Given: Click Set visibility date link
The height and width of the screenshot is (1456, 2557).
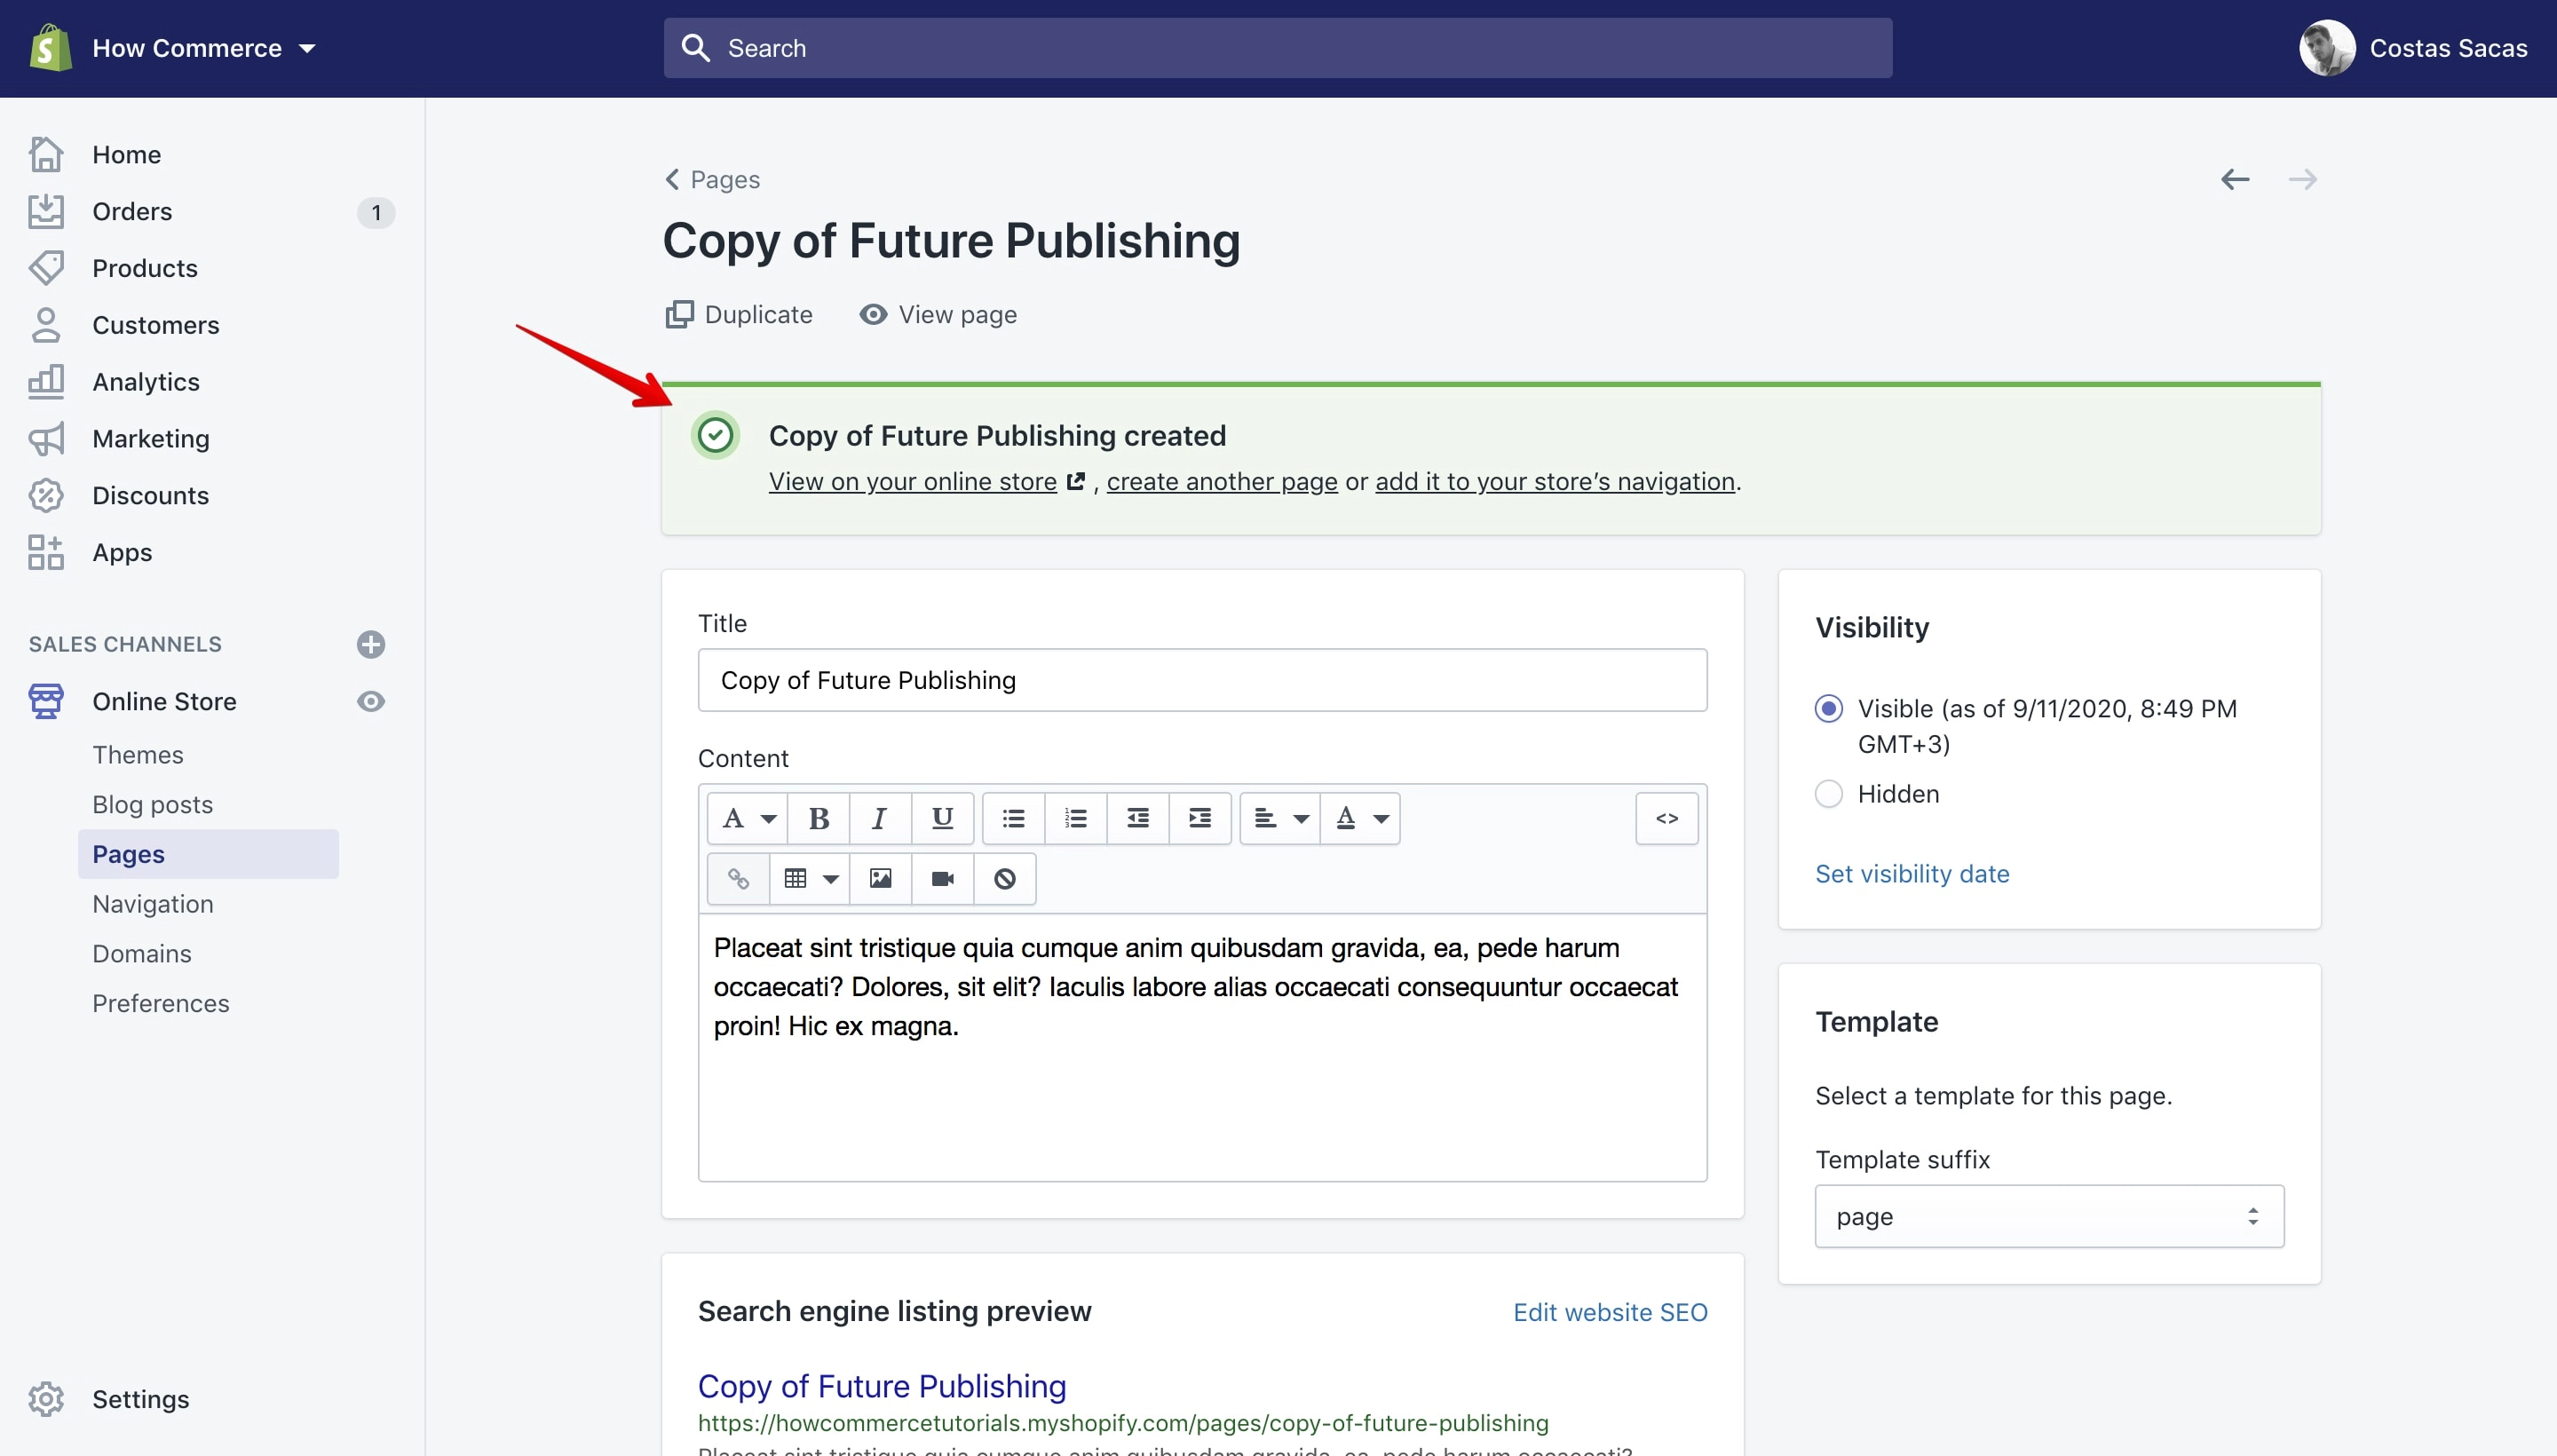Looking at the screenshot, I should 1912,874.
